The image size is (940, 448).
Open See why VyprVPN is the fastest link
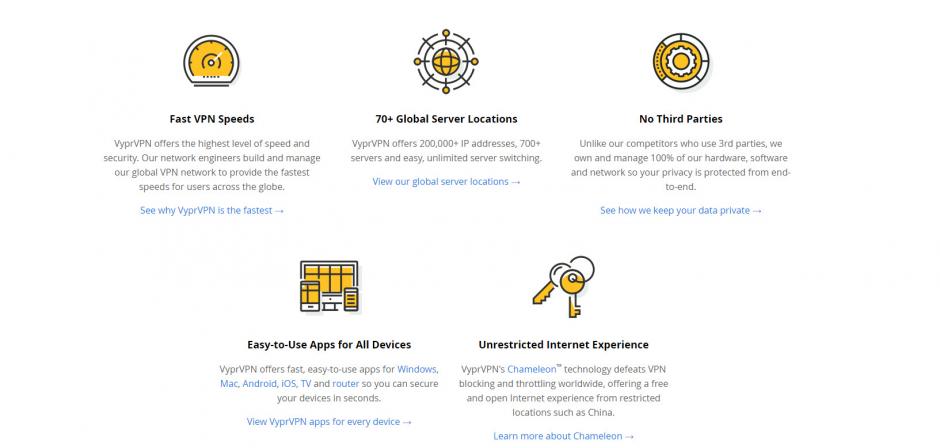coord(212,211)
